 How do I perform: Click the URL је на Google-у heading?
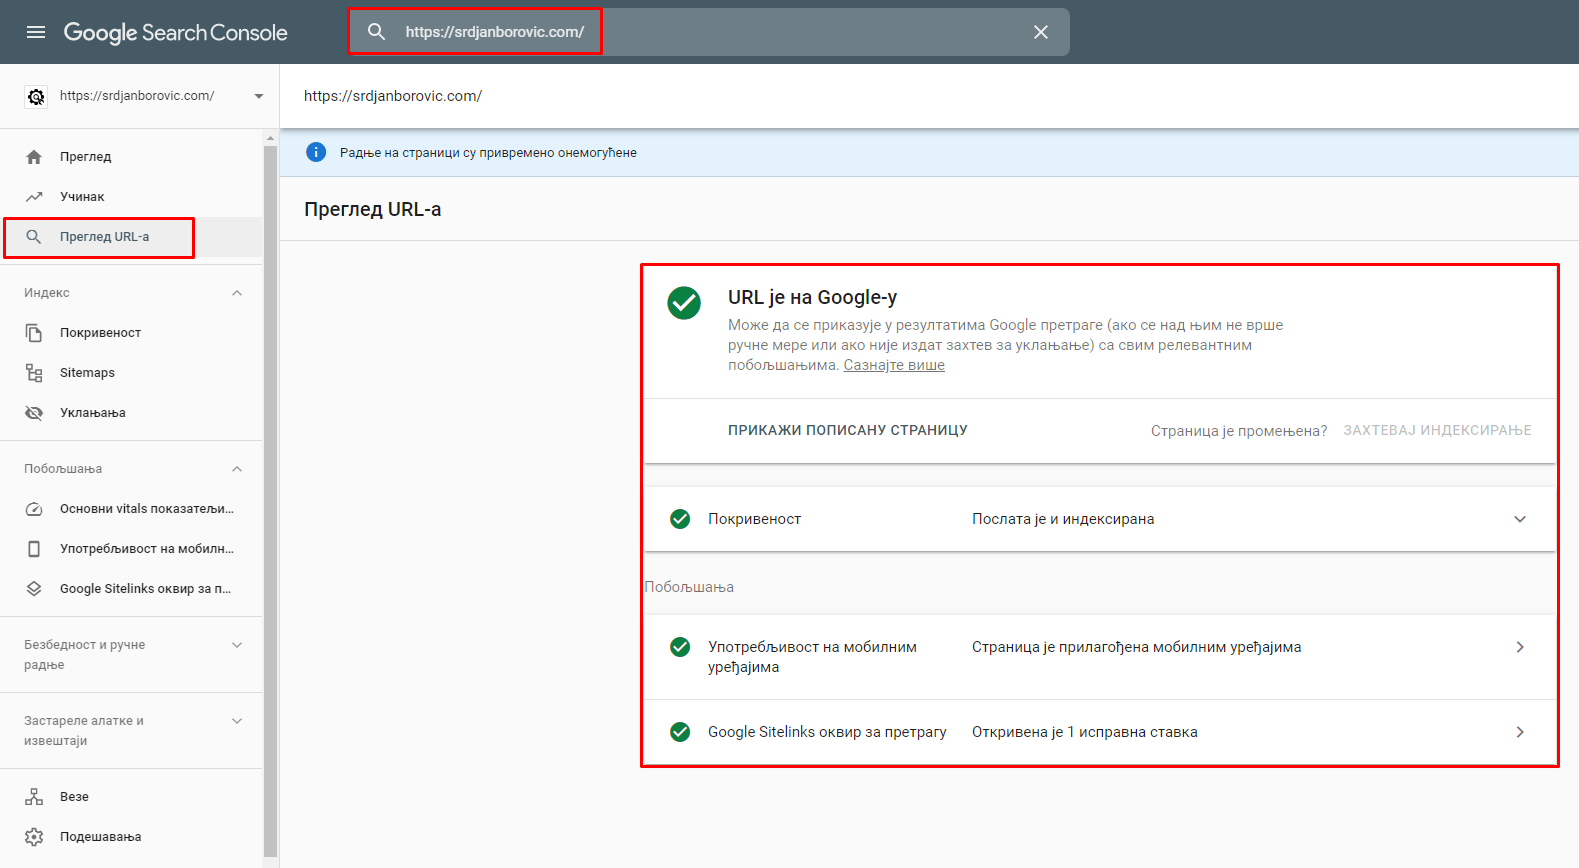(812, 297)
